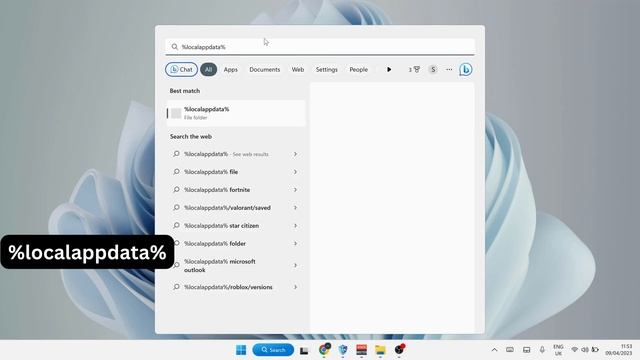Expand arrow for microsoft outlook suggestion
Viewport: 640px width, 360px height.
[x=295, y=265]
